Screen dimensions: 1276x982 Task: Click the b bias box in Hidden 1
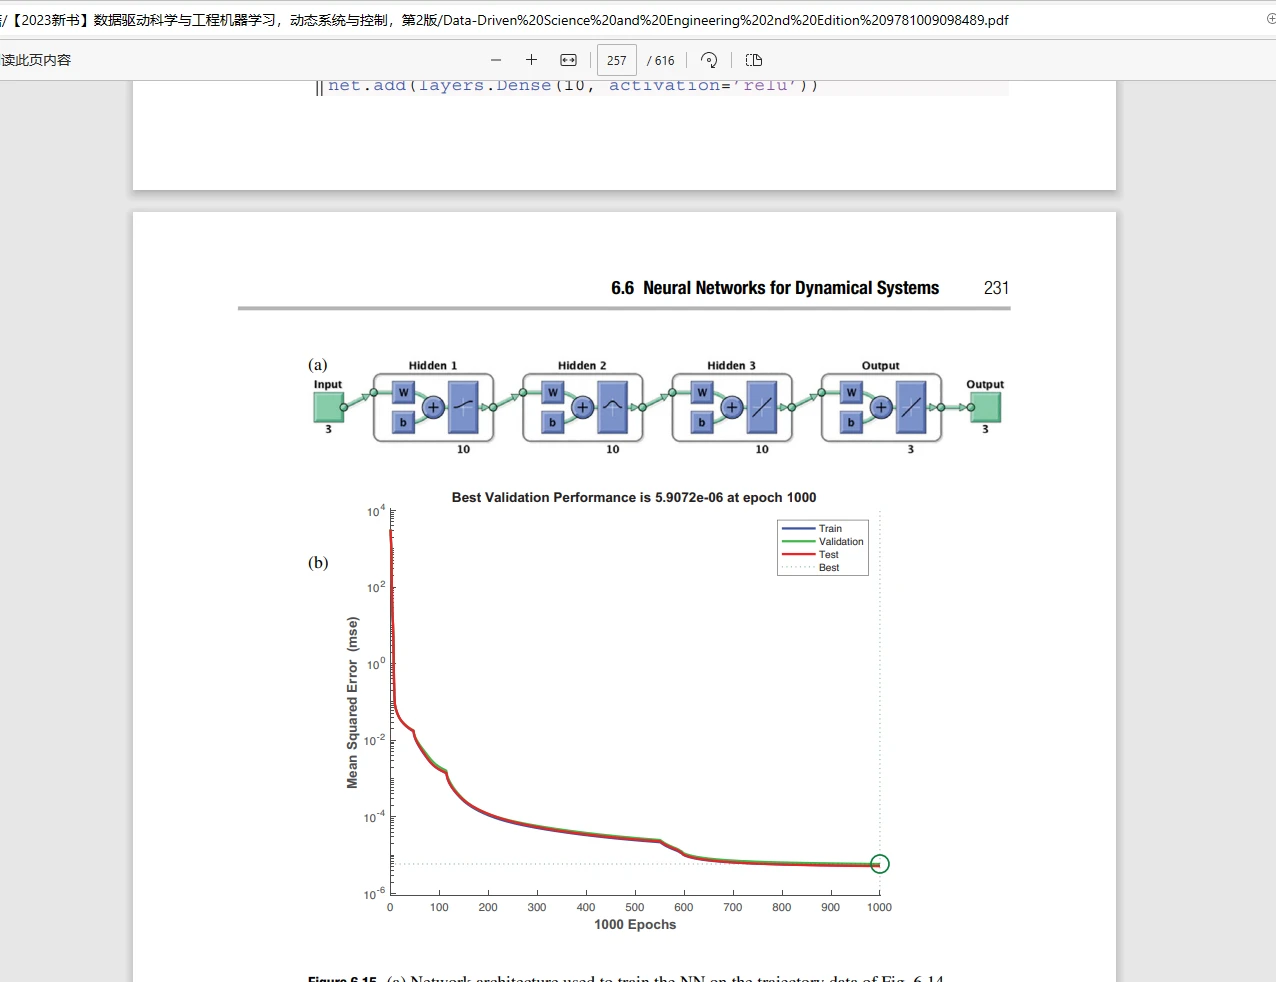(x=403, y=422)
